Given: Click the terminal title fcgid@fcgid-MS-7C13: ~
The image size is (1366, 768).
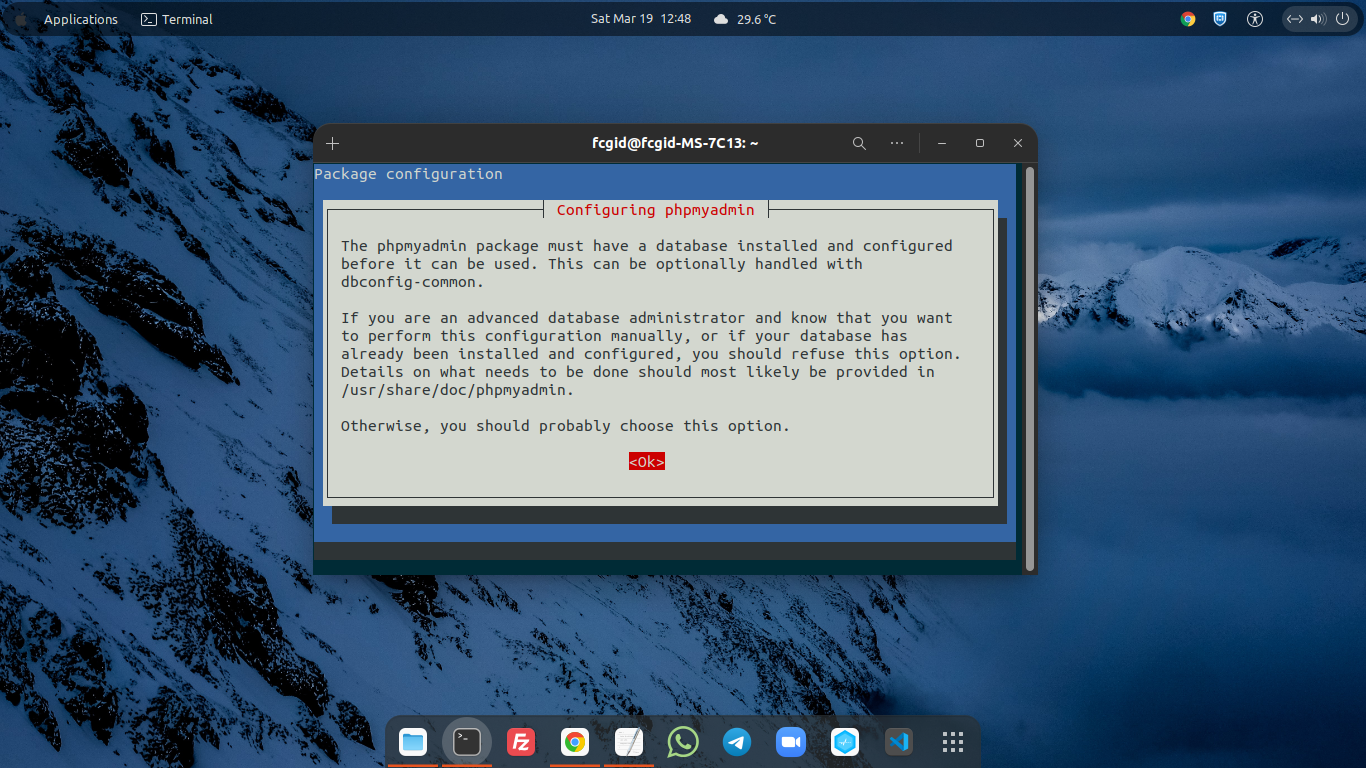Looking at the screenshot, I should pos(675,143).
